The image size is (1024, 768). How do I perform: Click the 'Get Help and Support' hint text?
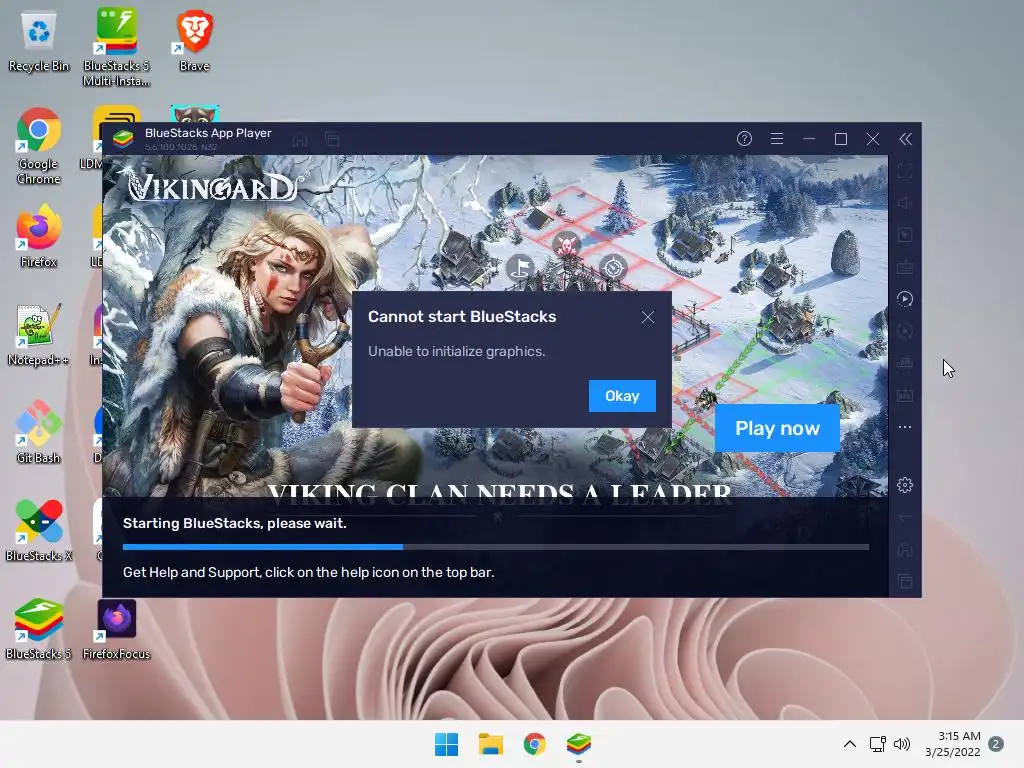click(x=308, y=572)
